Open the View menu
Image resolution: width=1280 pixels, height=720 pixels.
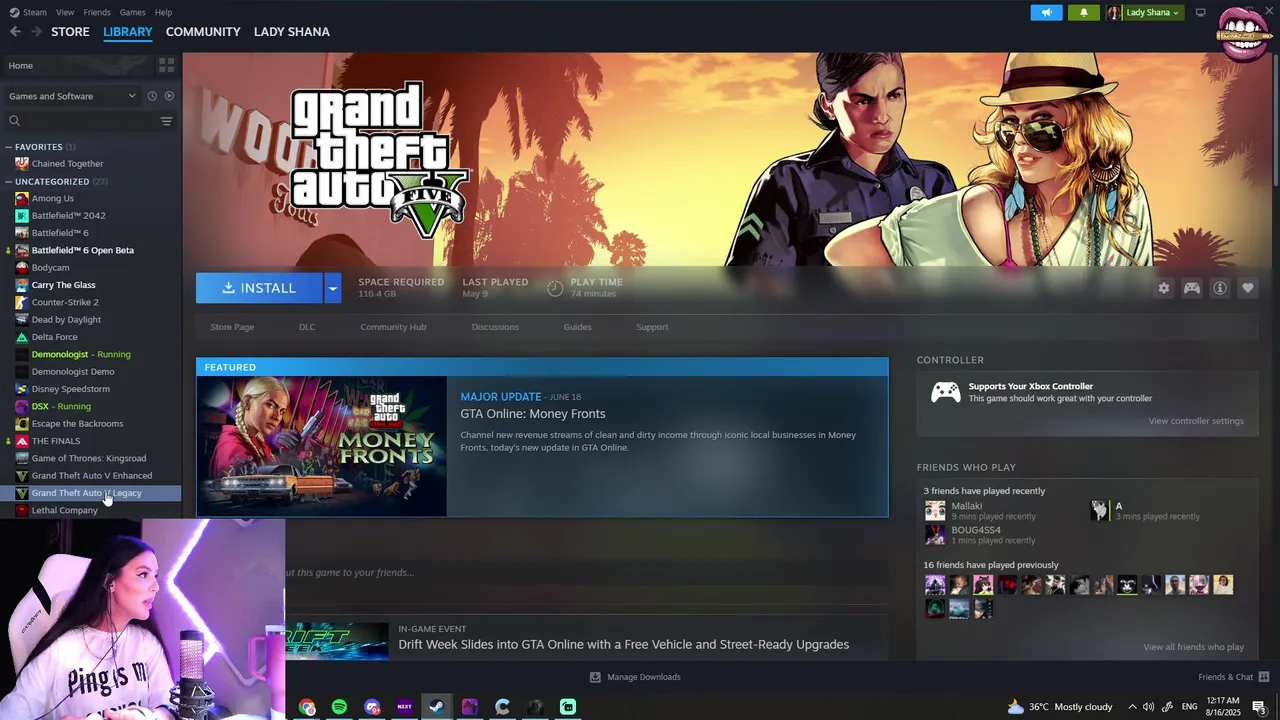65,12
